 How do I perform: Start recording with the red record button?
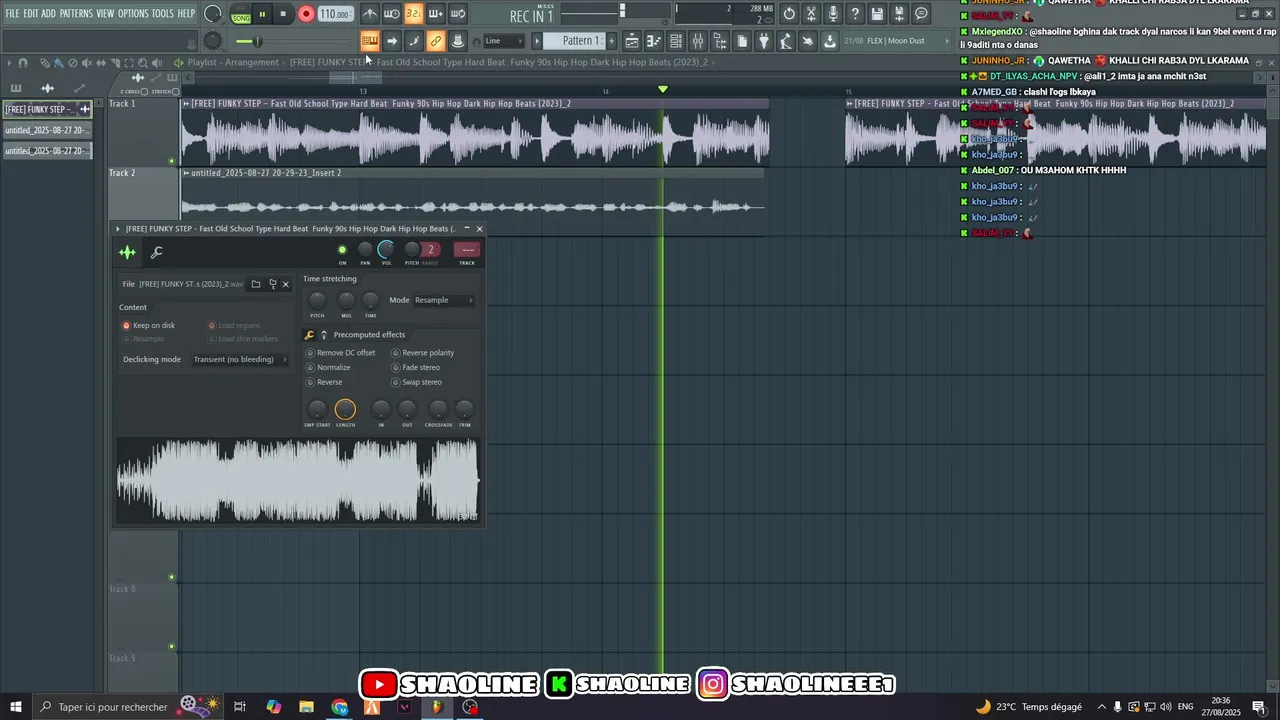click(x=306, y=15)
